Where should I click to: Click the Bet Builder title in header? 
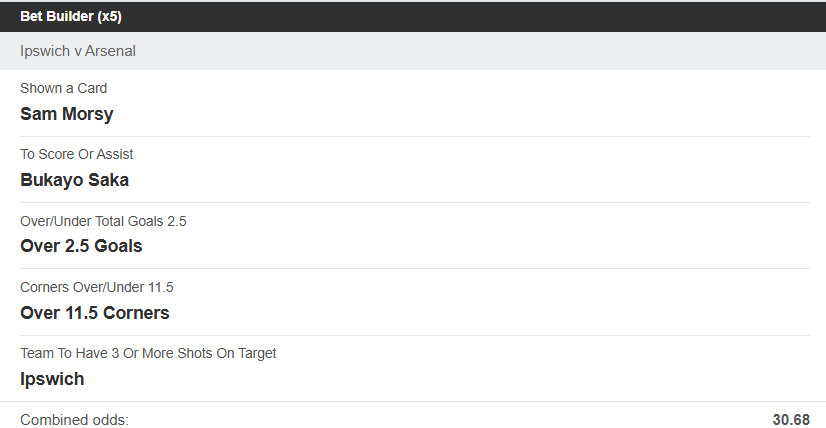pyautogui.click(x=57, y=16)
